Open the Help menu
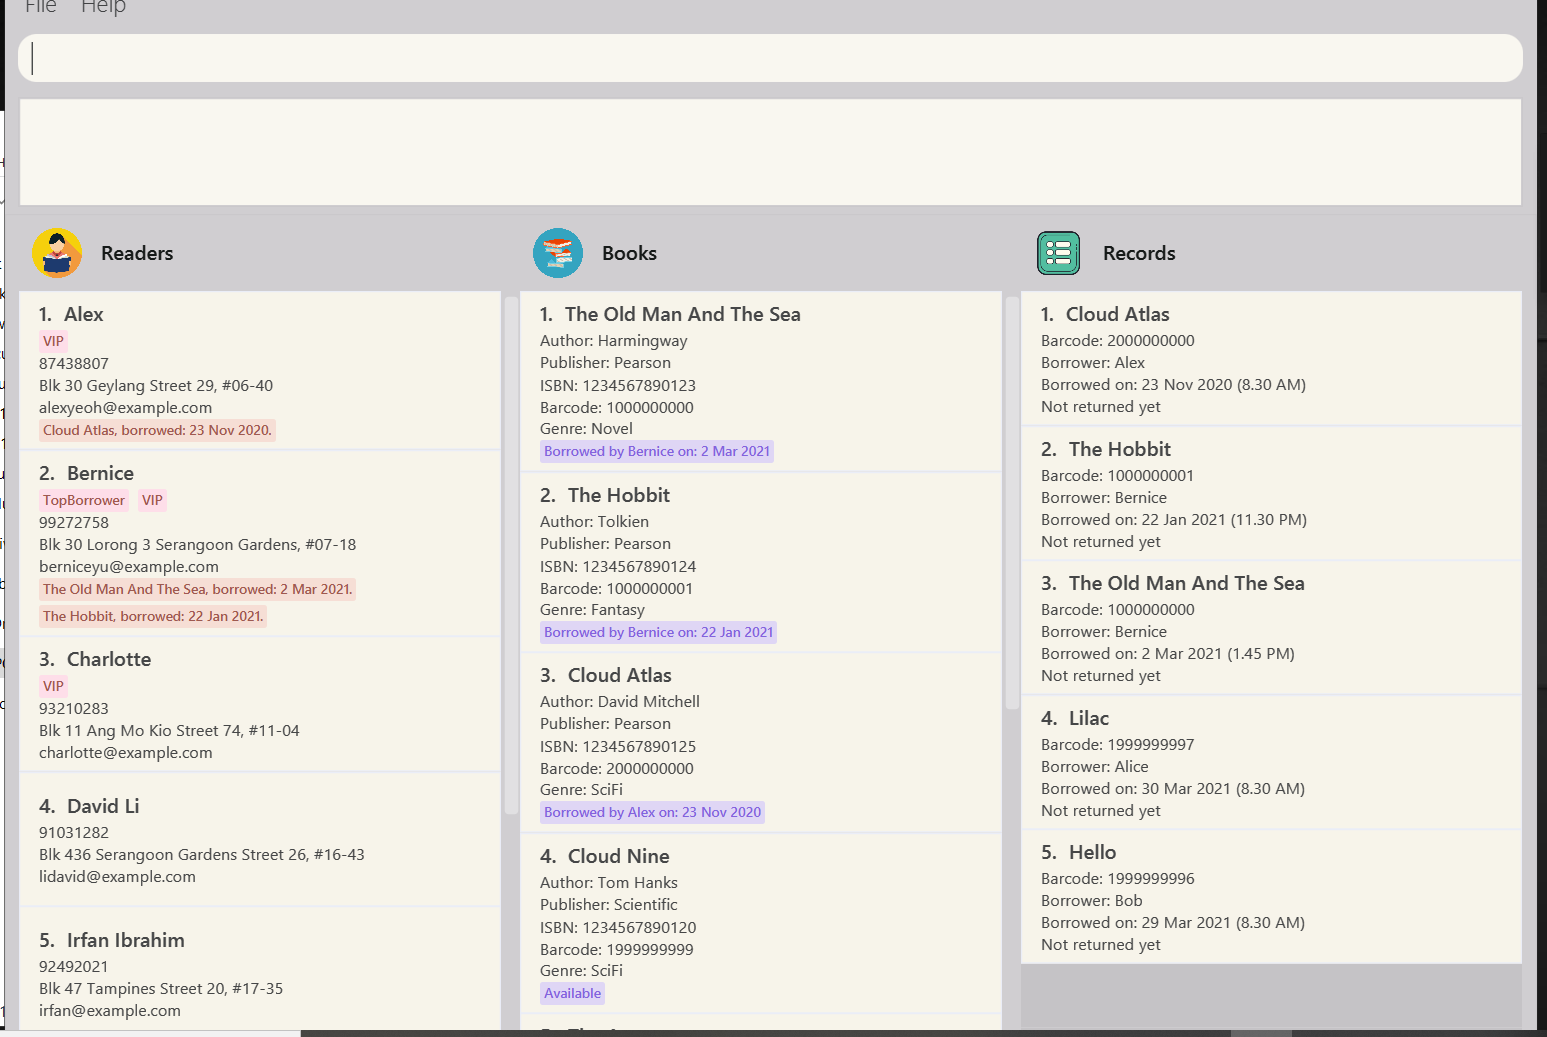The image size is (1547, 1037). (x=103, y=7)
